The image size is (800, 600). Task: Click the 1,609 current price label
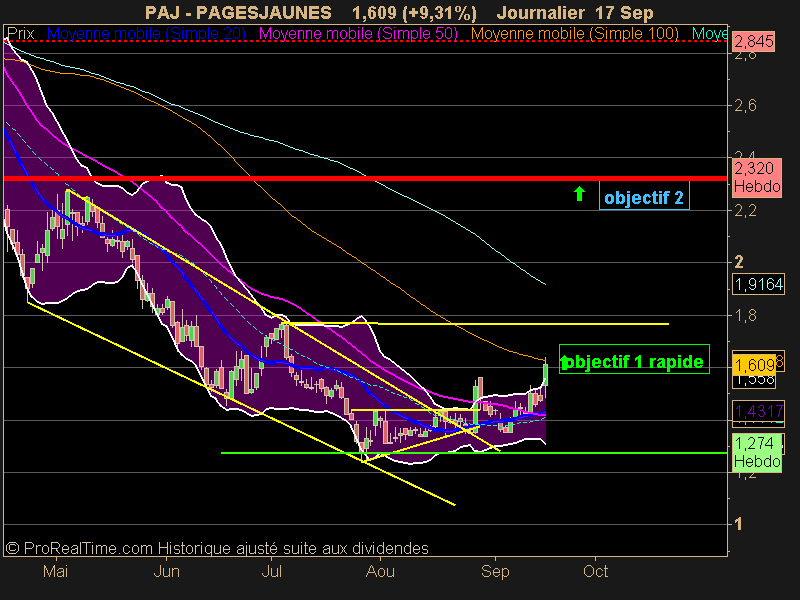point(754,365)
